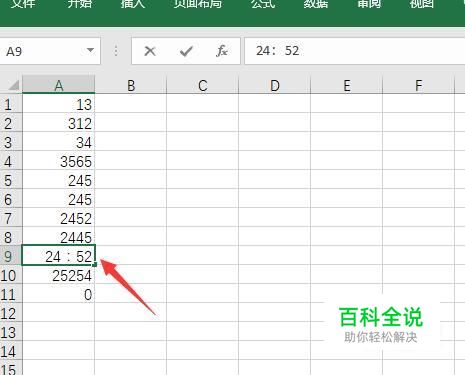Select column E header
465x375 pixels.
pyautogui.click(x=347, y=85)
